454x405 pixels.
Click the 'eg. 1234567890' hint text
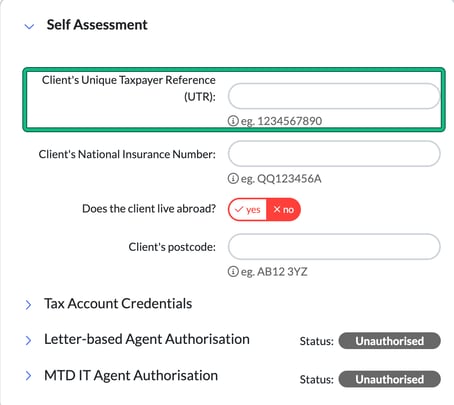(281, 121)
